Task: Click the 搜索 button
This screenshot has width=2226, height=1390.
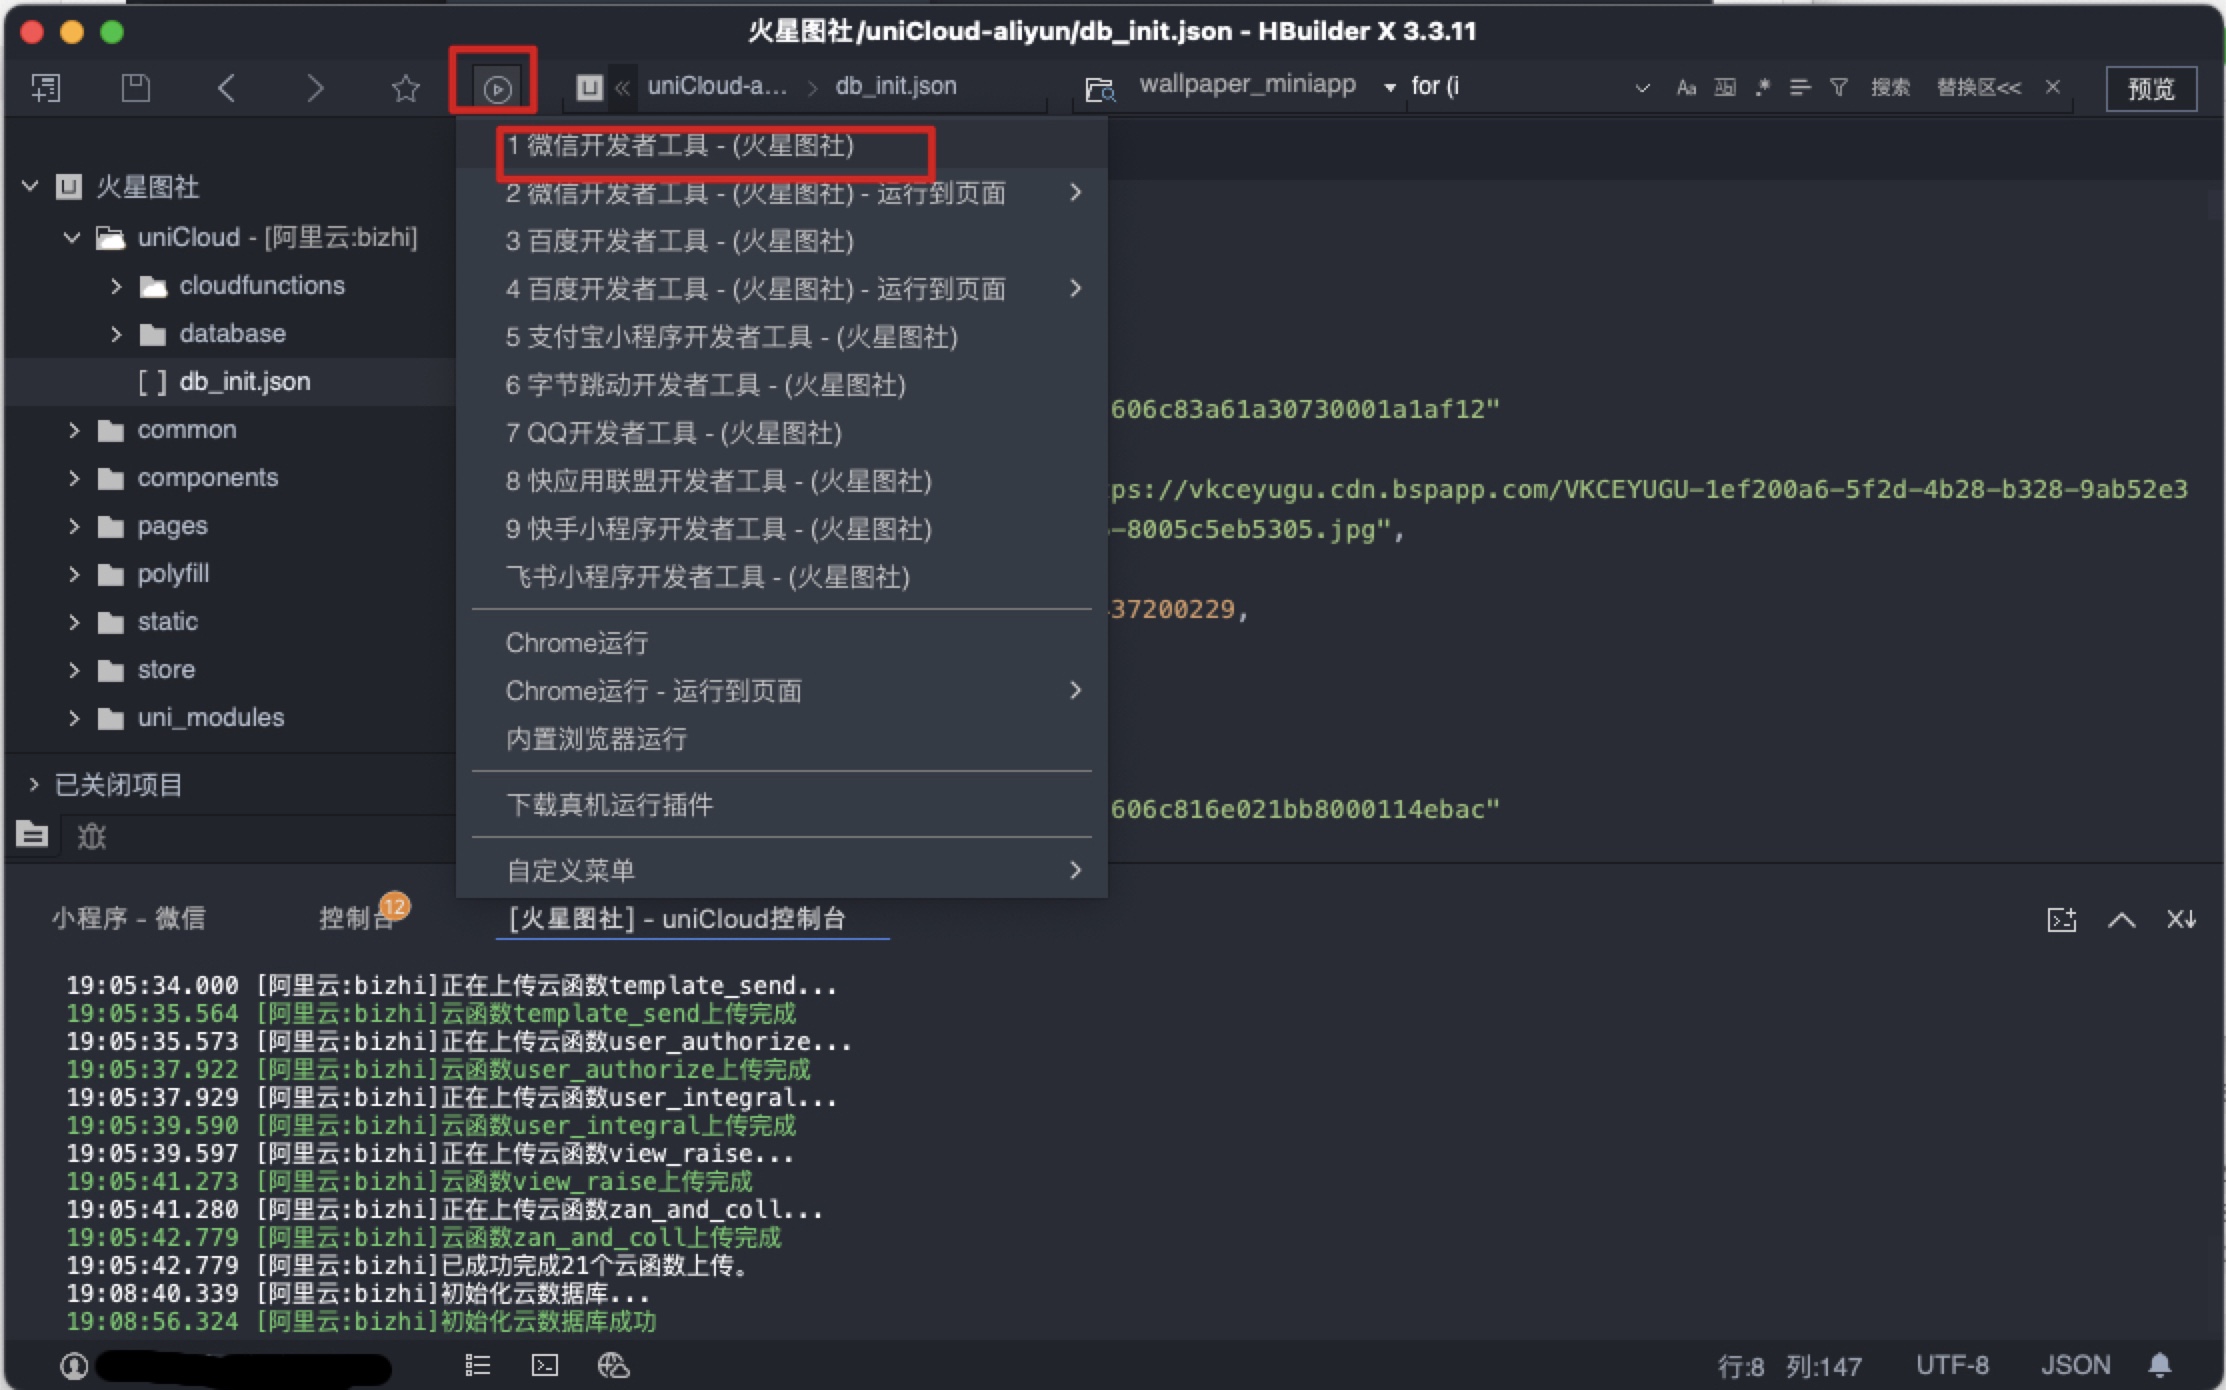Action: (1890, 87)
